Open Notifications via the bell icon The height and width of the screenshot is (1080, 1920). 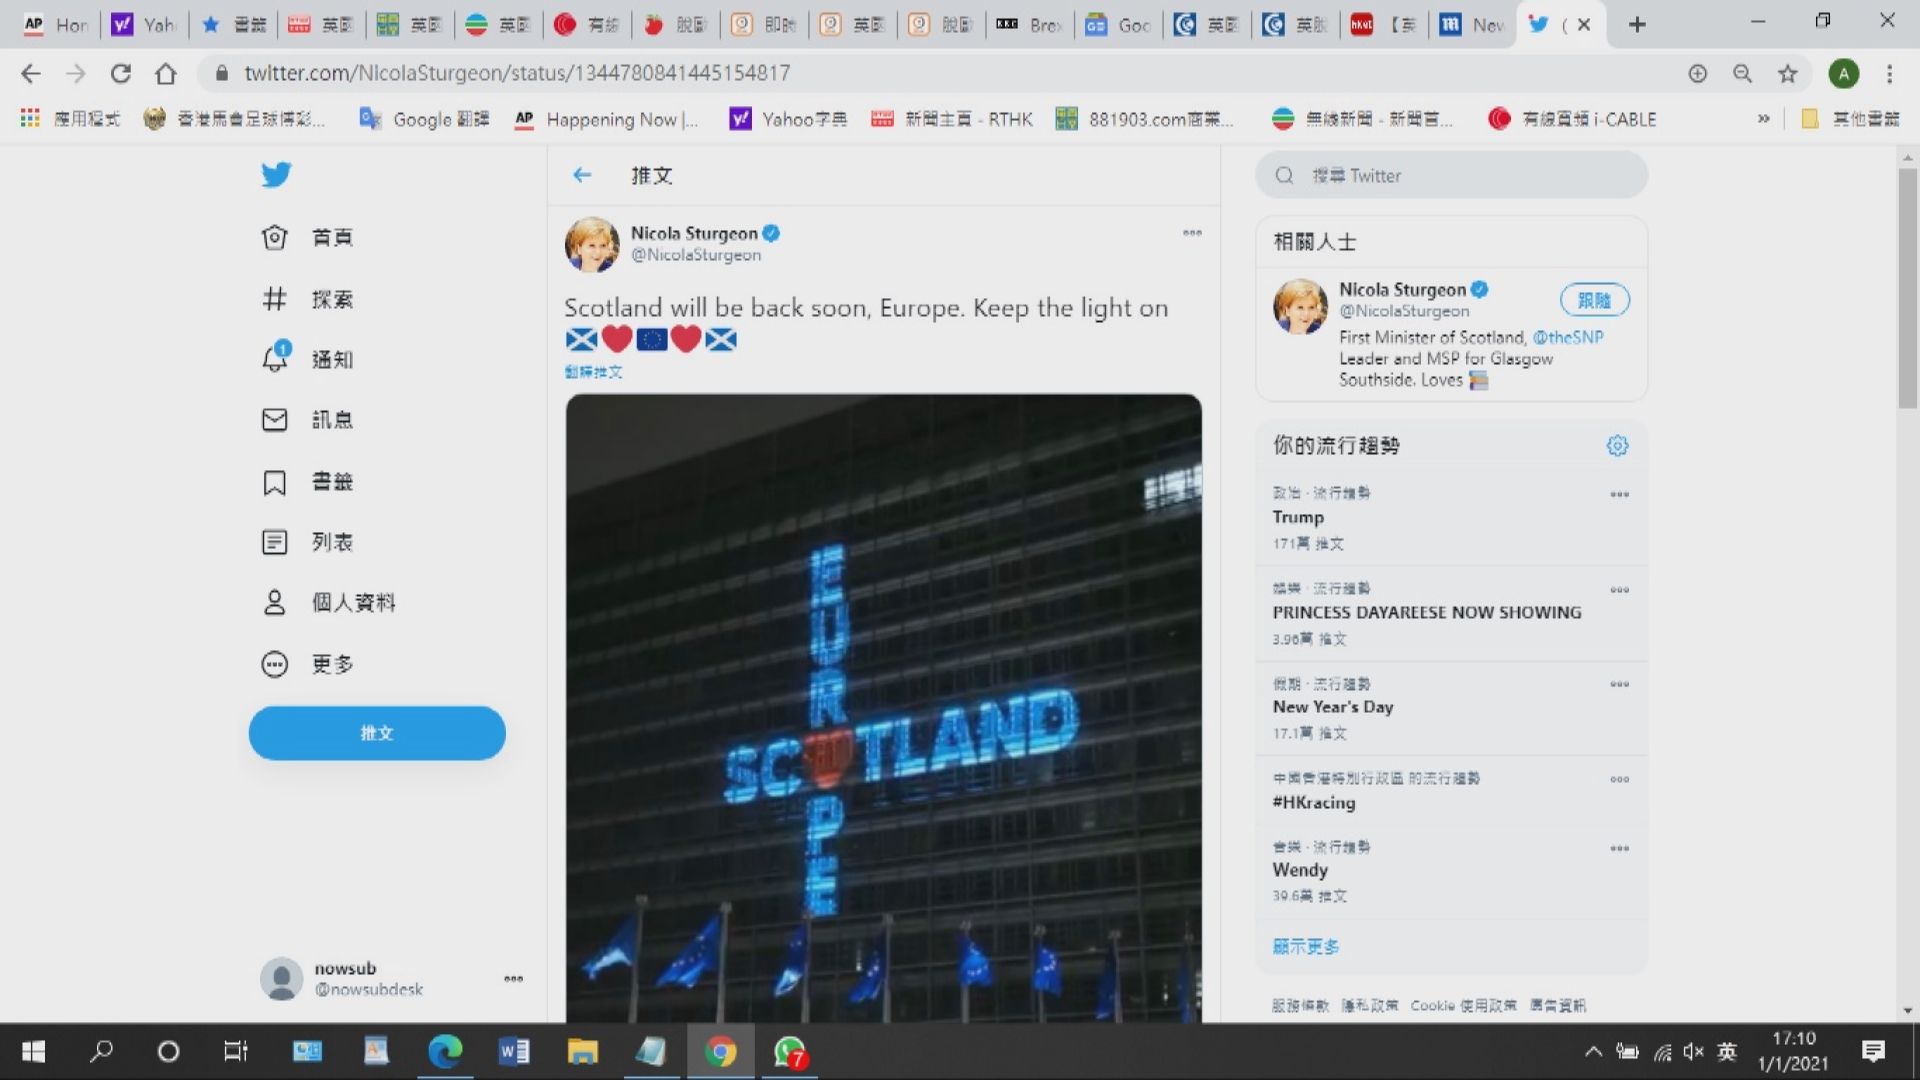pos(275,360)
